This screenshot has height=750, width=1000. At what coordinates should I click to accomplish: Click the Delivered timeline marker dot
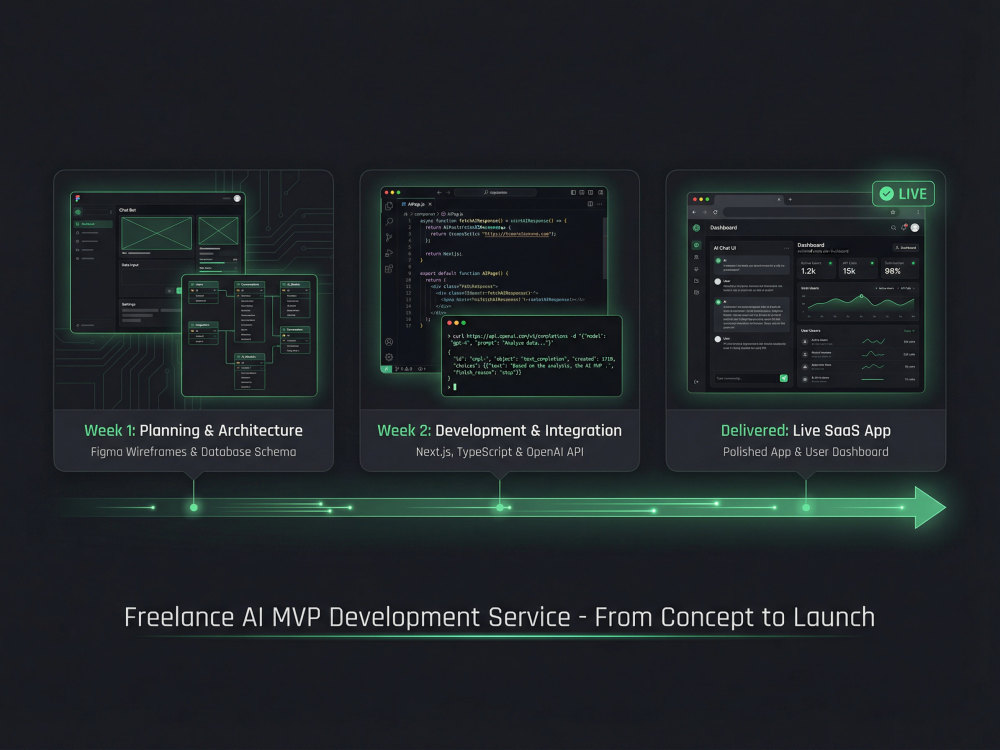pos(806,508)
